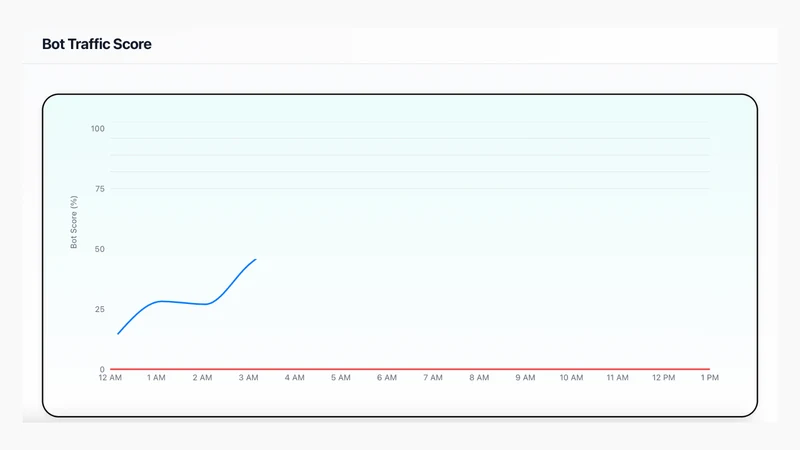Click the 8 AM x-axis label
Image resolution: width=800 pixels, height=450 pixels.
click(x=479, y=378)
